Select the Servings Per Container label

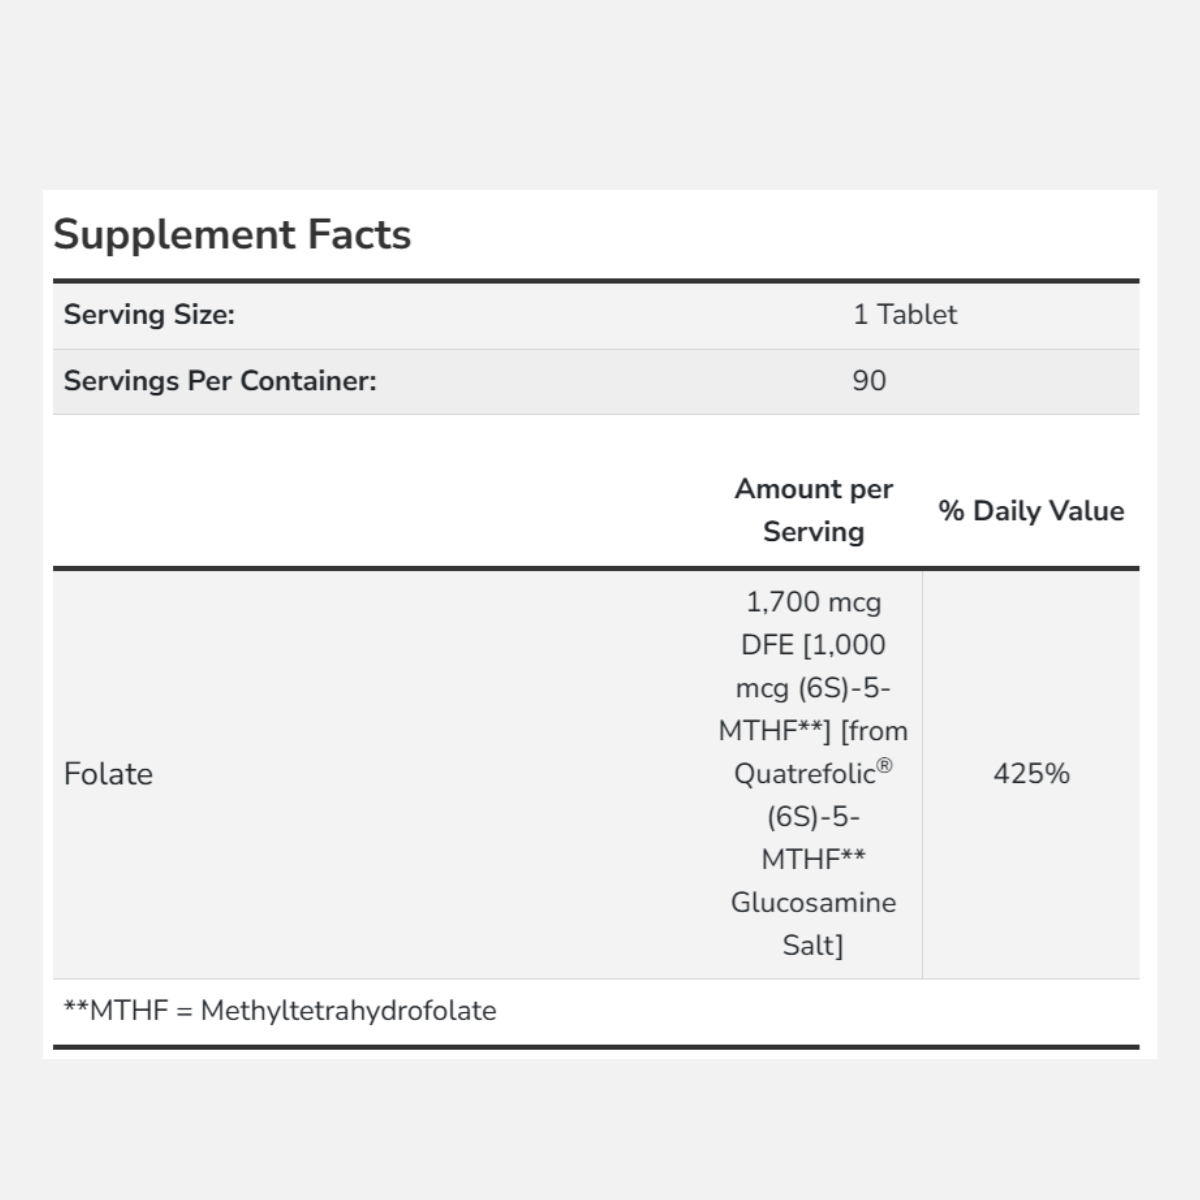tap(220, 381)
